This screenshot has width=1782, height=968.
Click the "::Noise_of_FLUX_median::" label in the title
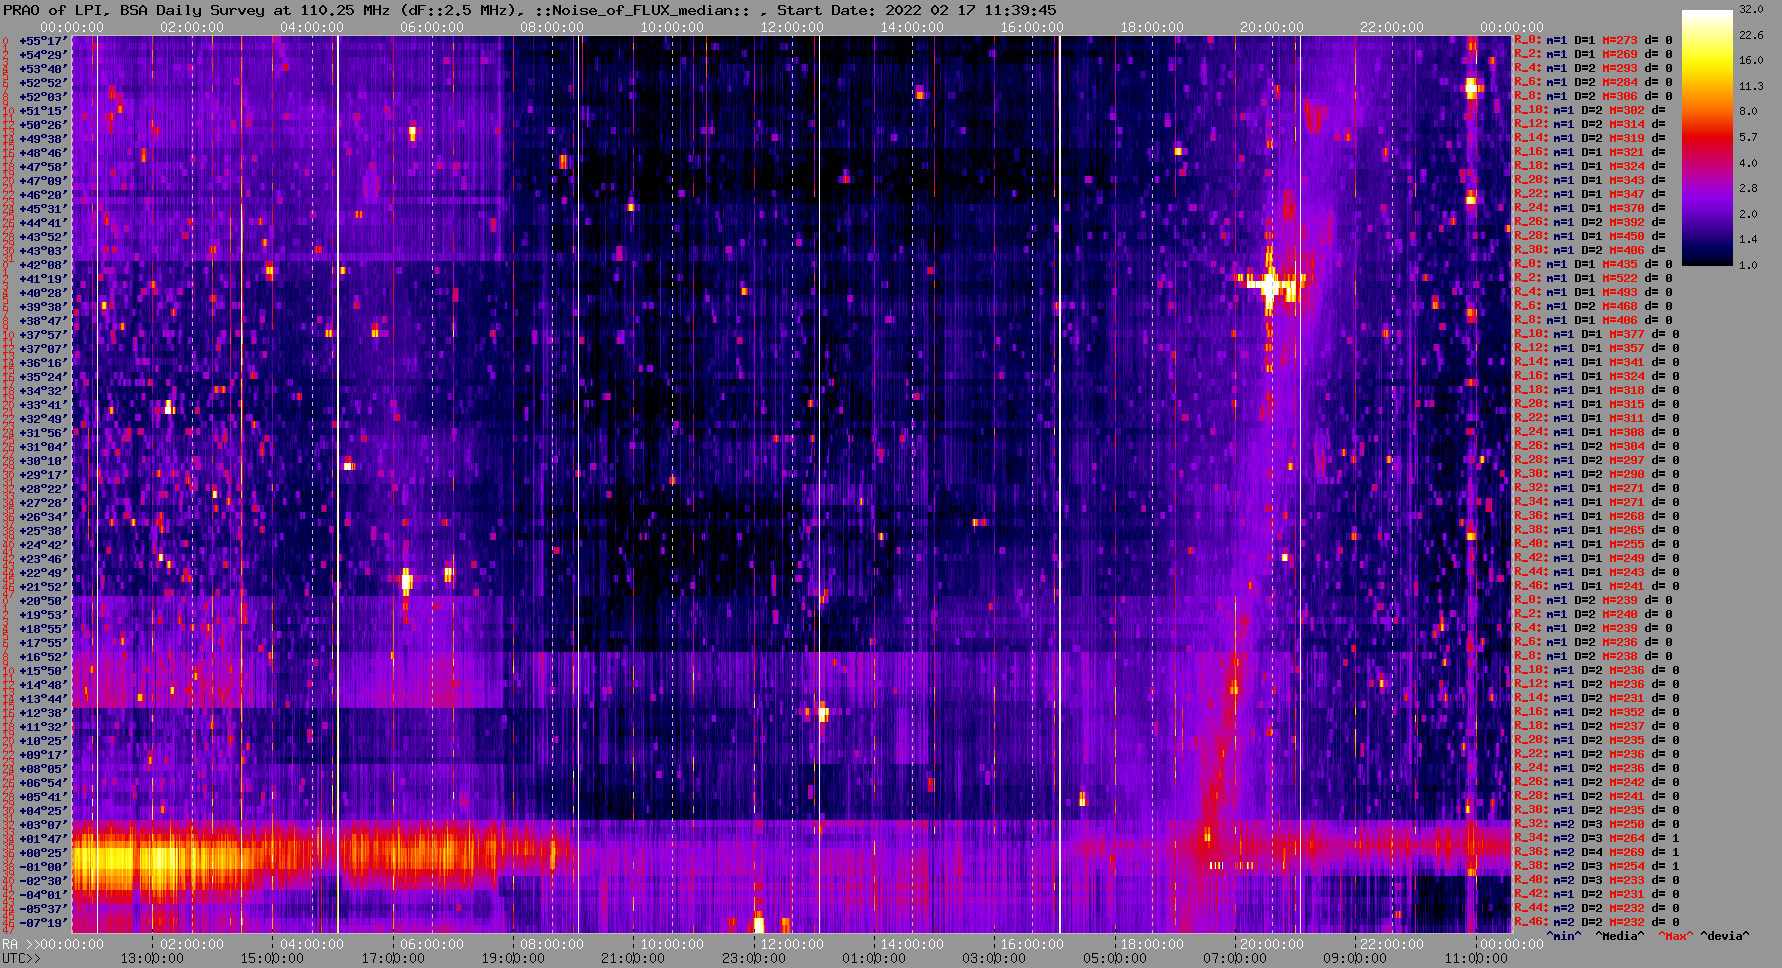point(643,10)
